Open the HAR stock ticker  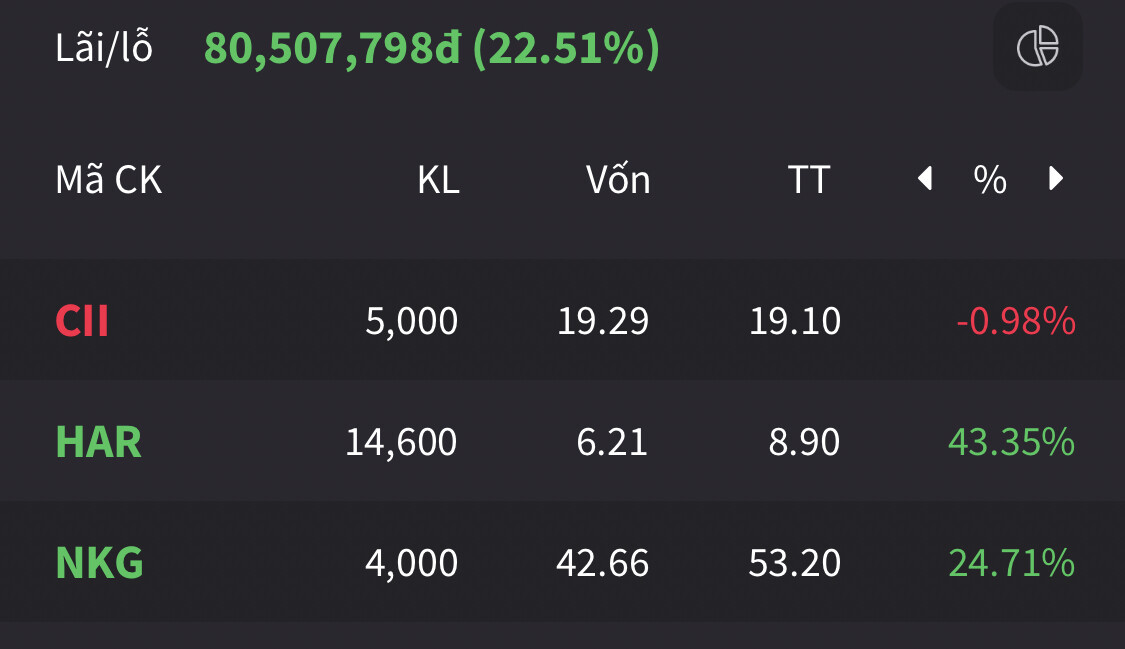coord(98,442)
